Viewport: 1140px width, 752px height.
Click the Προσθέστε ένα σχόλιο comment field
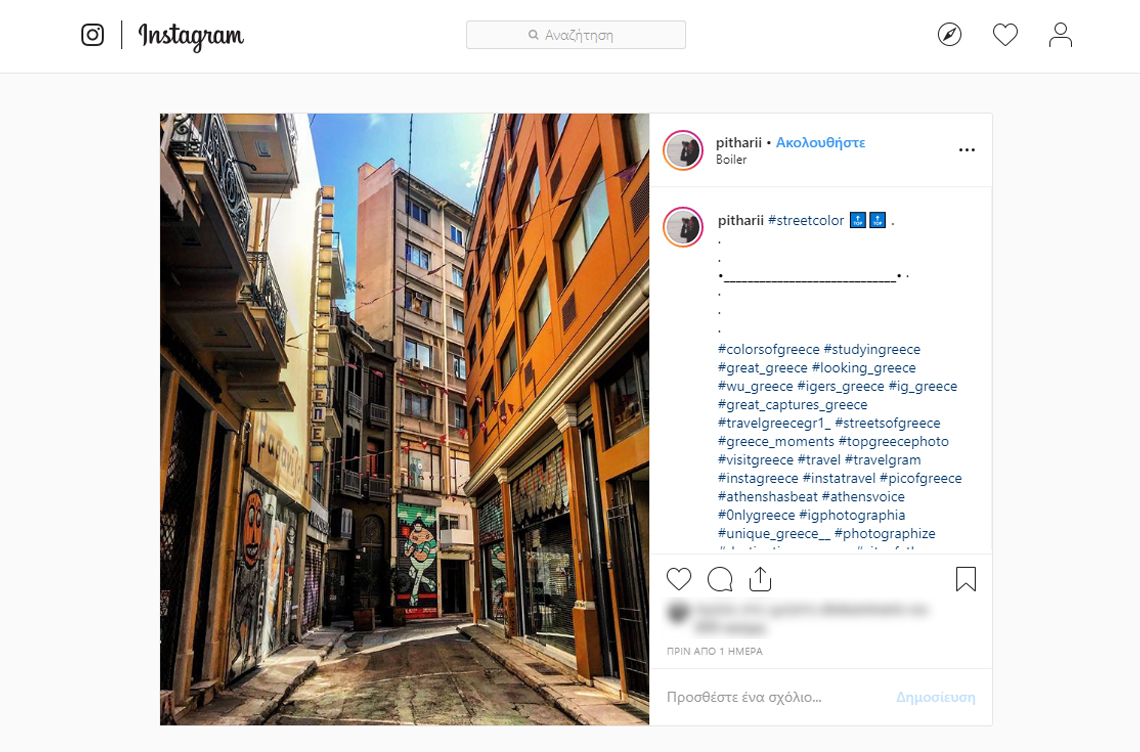pyautogui.click(x=770, y=697)
